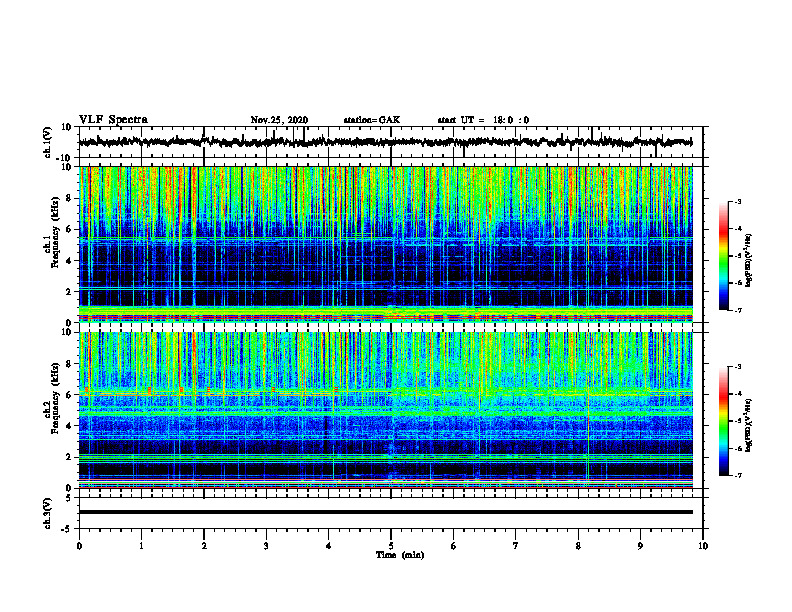Click time axis tick label "3"

click(x=266, y=546)
